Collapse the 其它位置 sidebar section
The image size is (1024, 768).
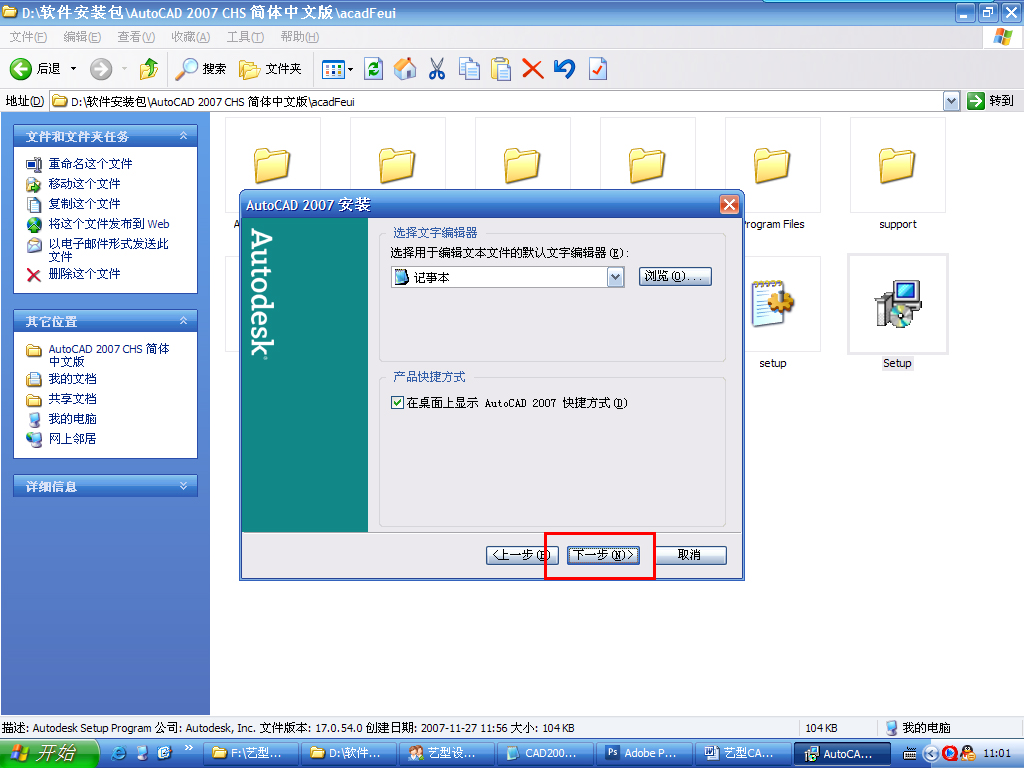[x=183, y=320]
